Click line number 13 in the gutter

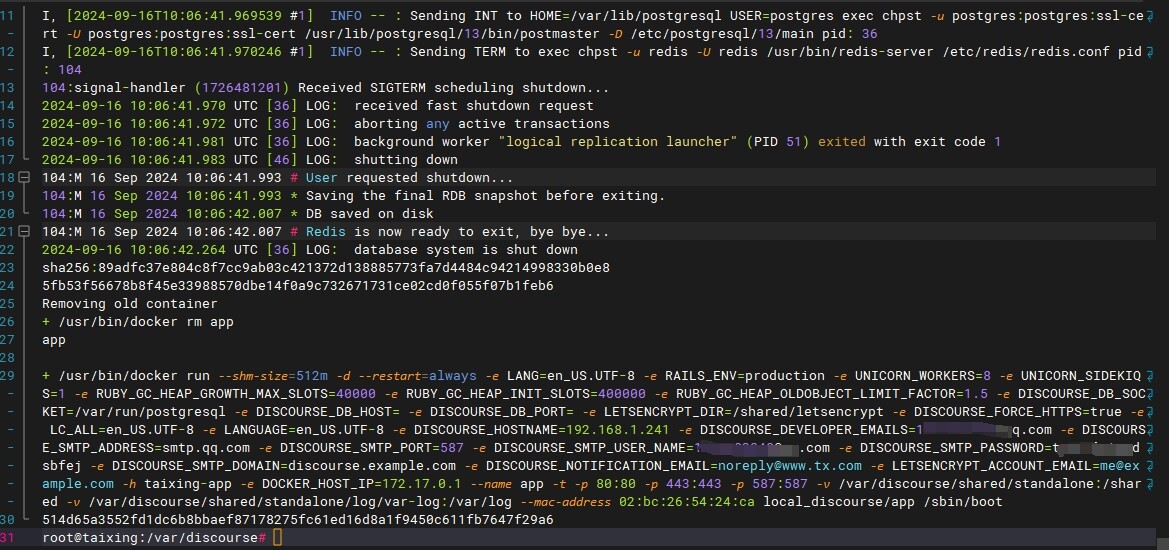click(x=9, y=88)
